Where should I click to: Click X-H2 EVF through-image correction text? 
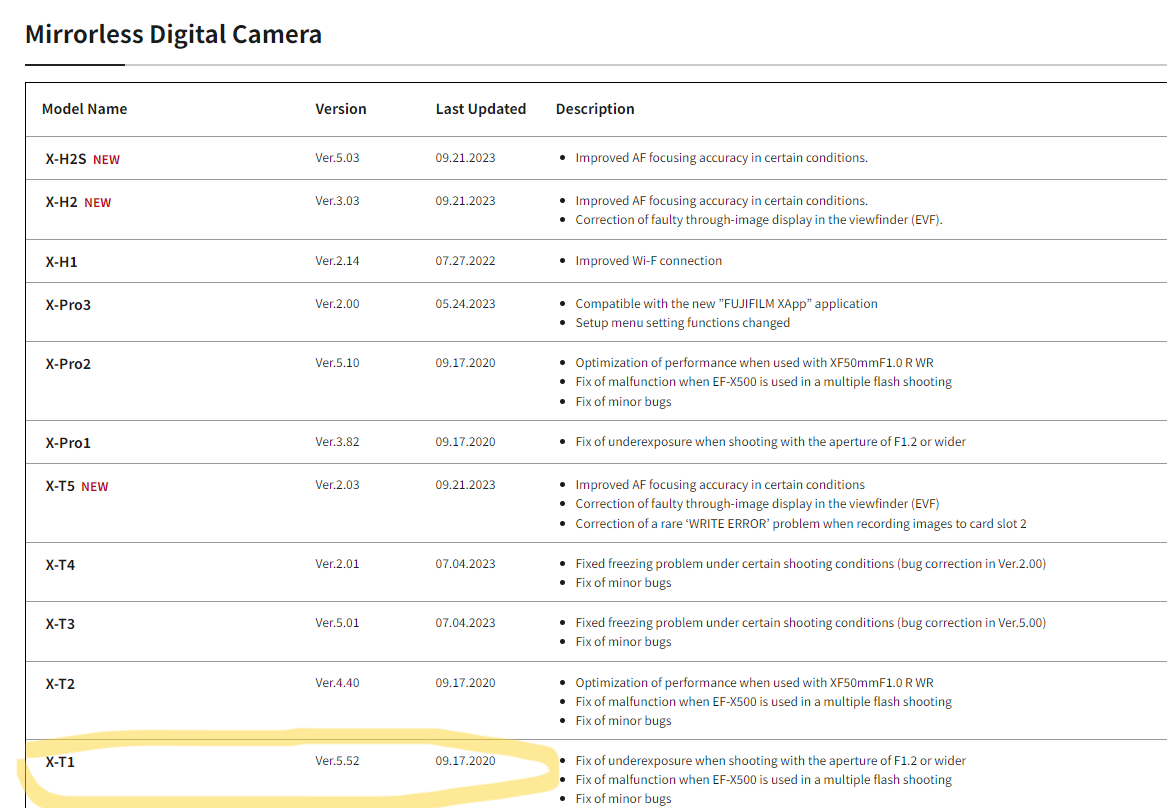[x=758, y=220]
